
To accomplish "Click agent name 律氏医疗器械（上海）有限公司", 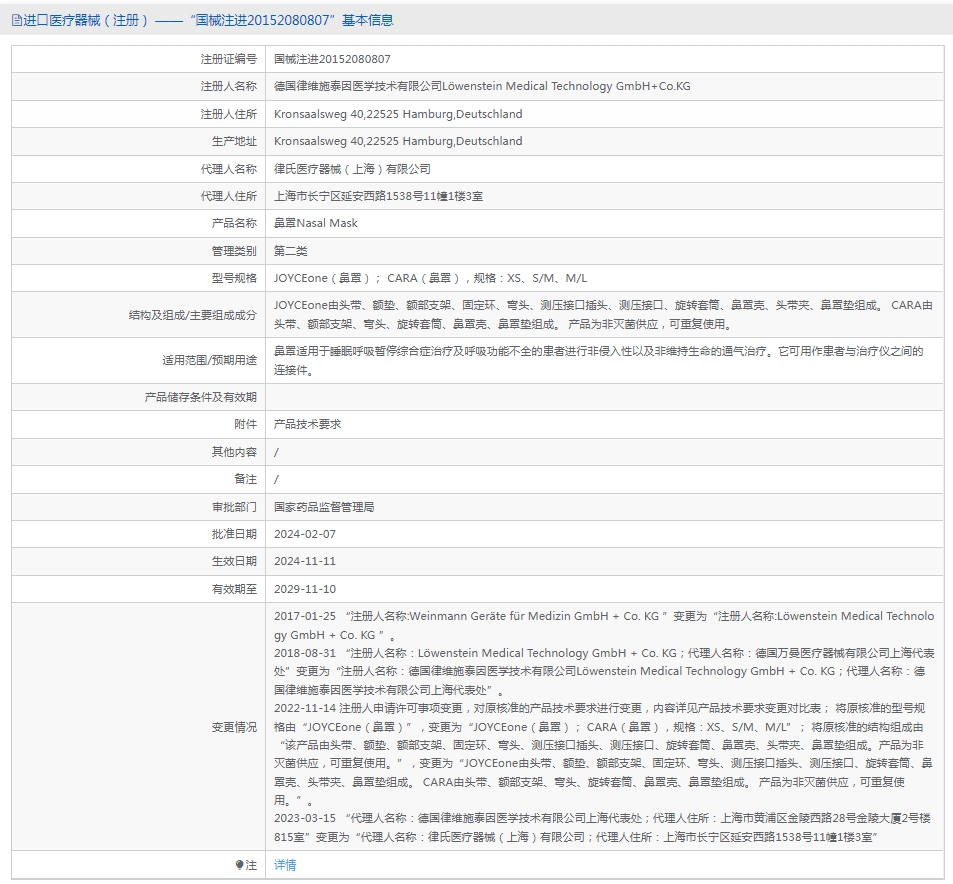I will pyautogui.click(x=353, y=169).
